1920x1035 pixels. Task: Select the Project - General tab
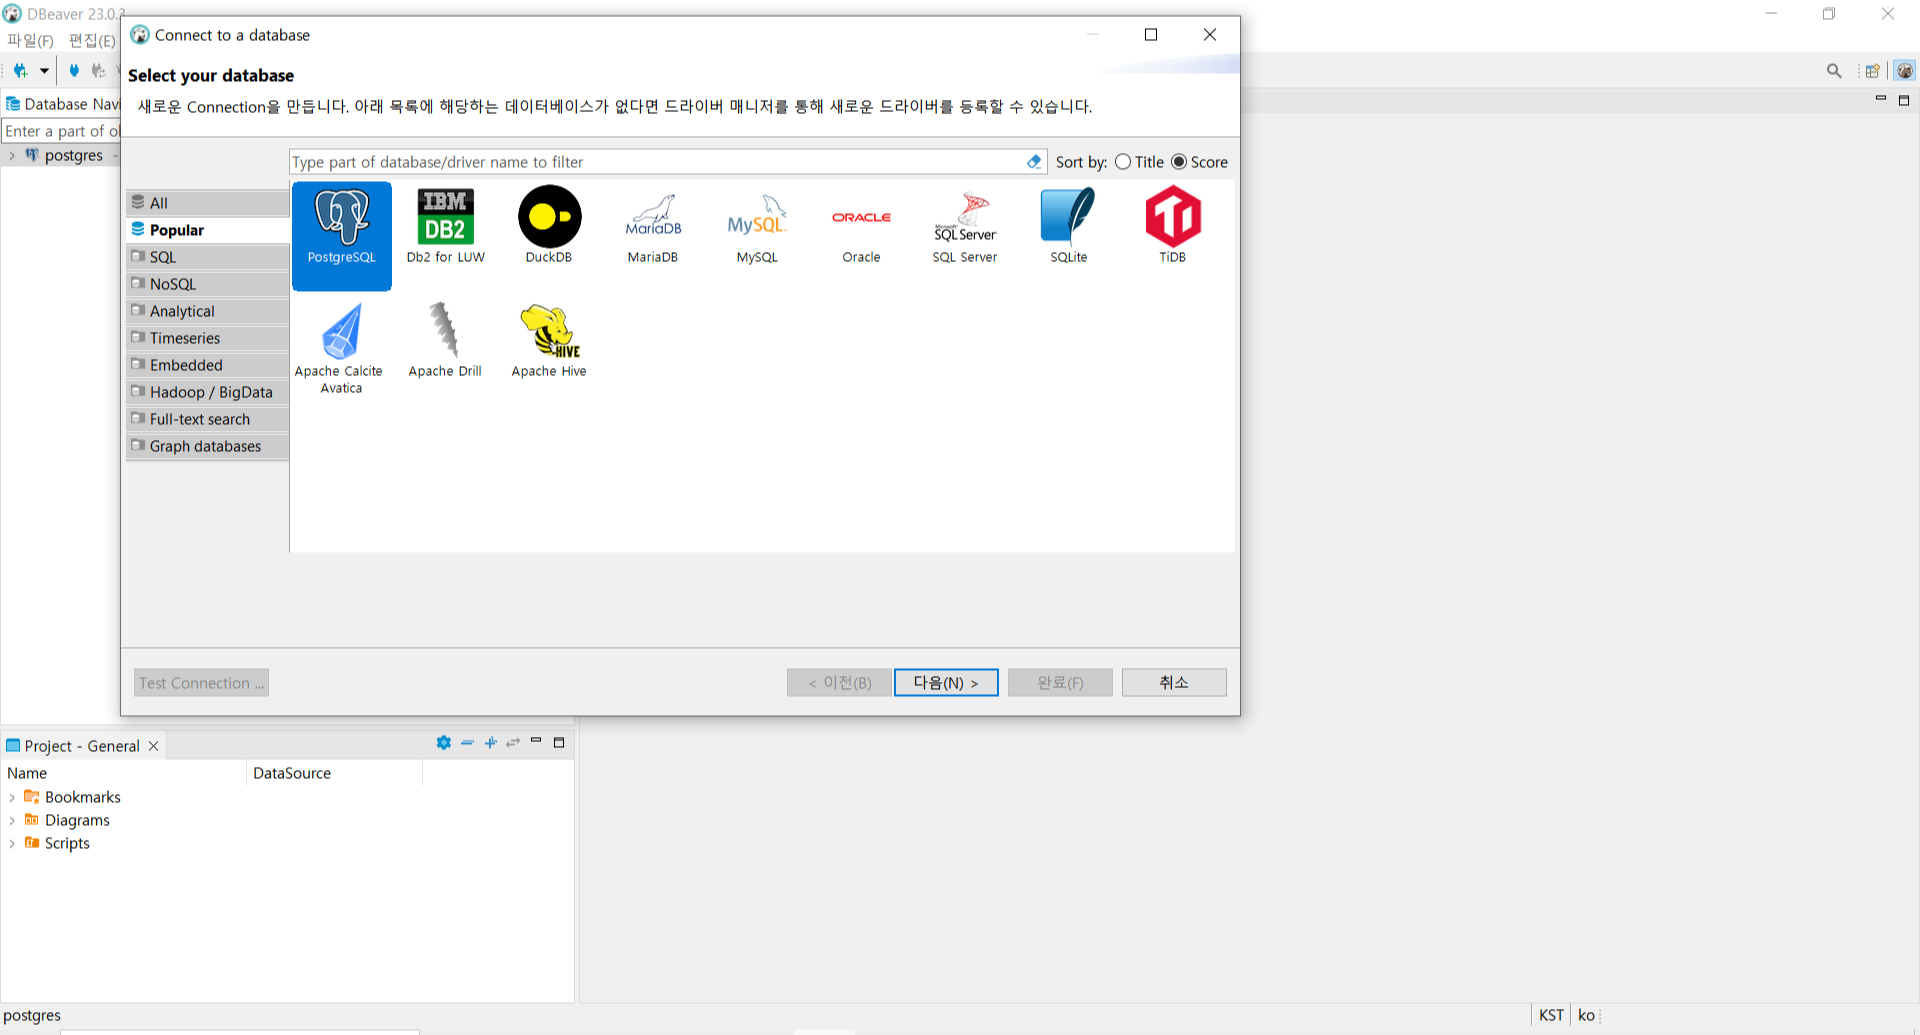82,746
